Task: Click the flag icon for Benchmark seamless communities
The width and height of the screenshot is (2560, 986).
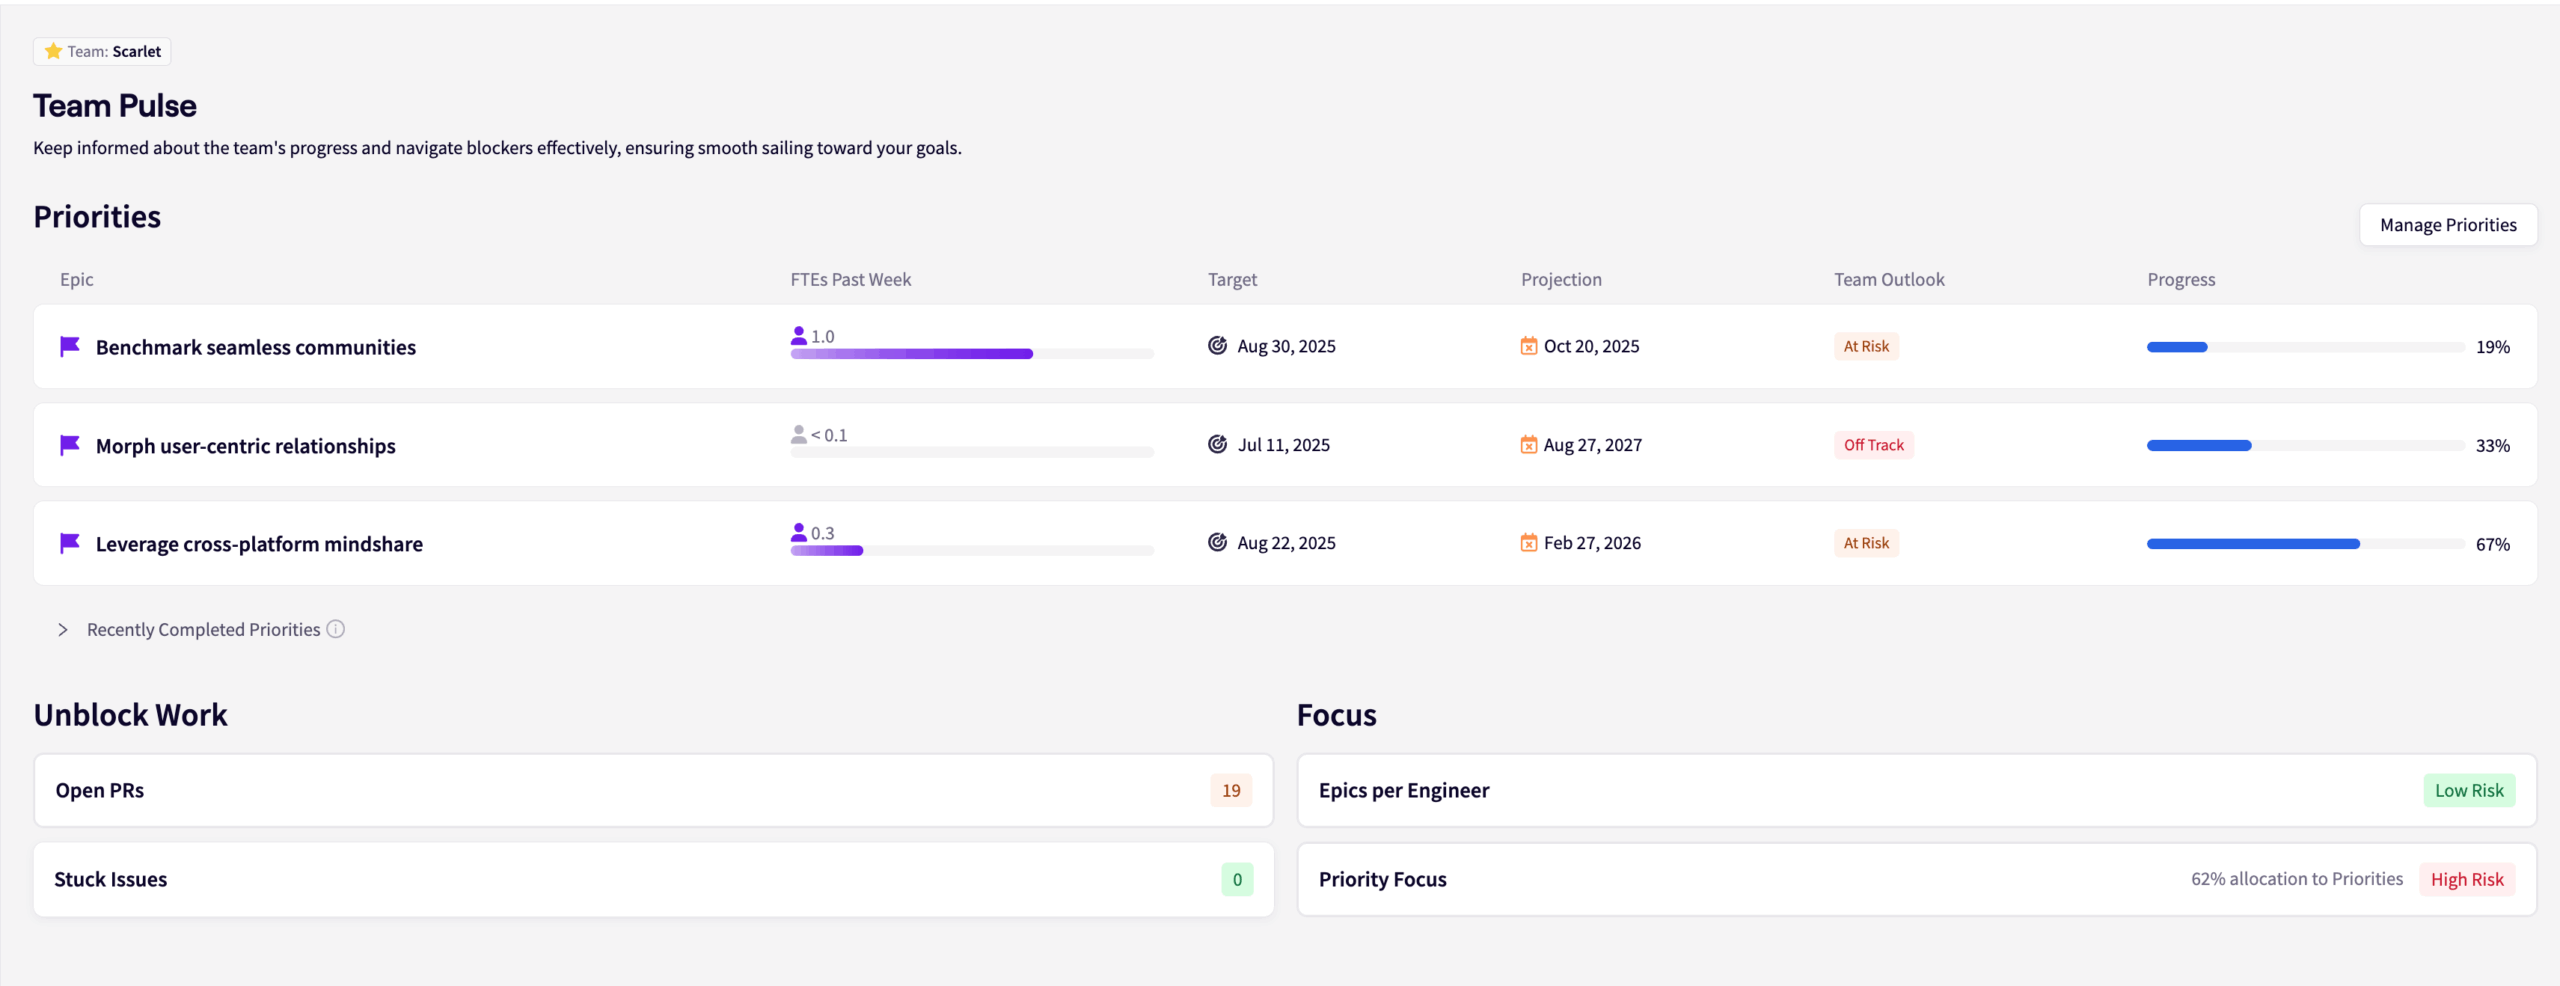Action: [70, 346]
